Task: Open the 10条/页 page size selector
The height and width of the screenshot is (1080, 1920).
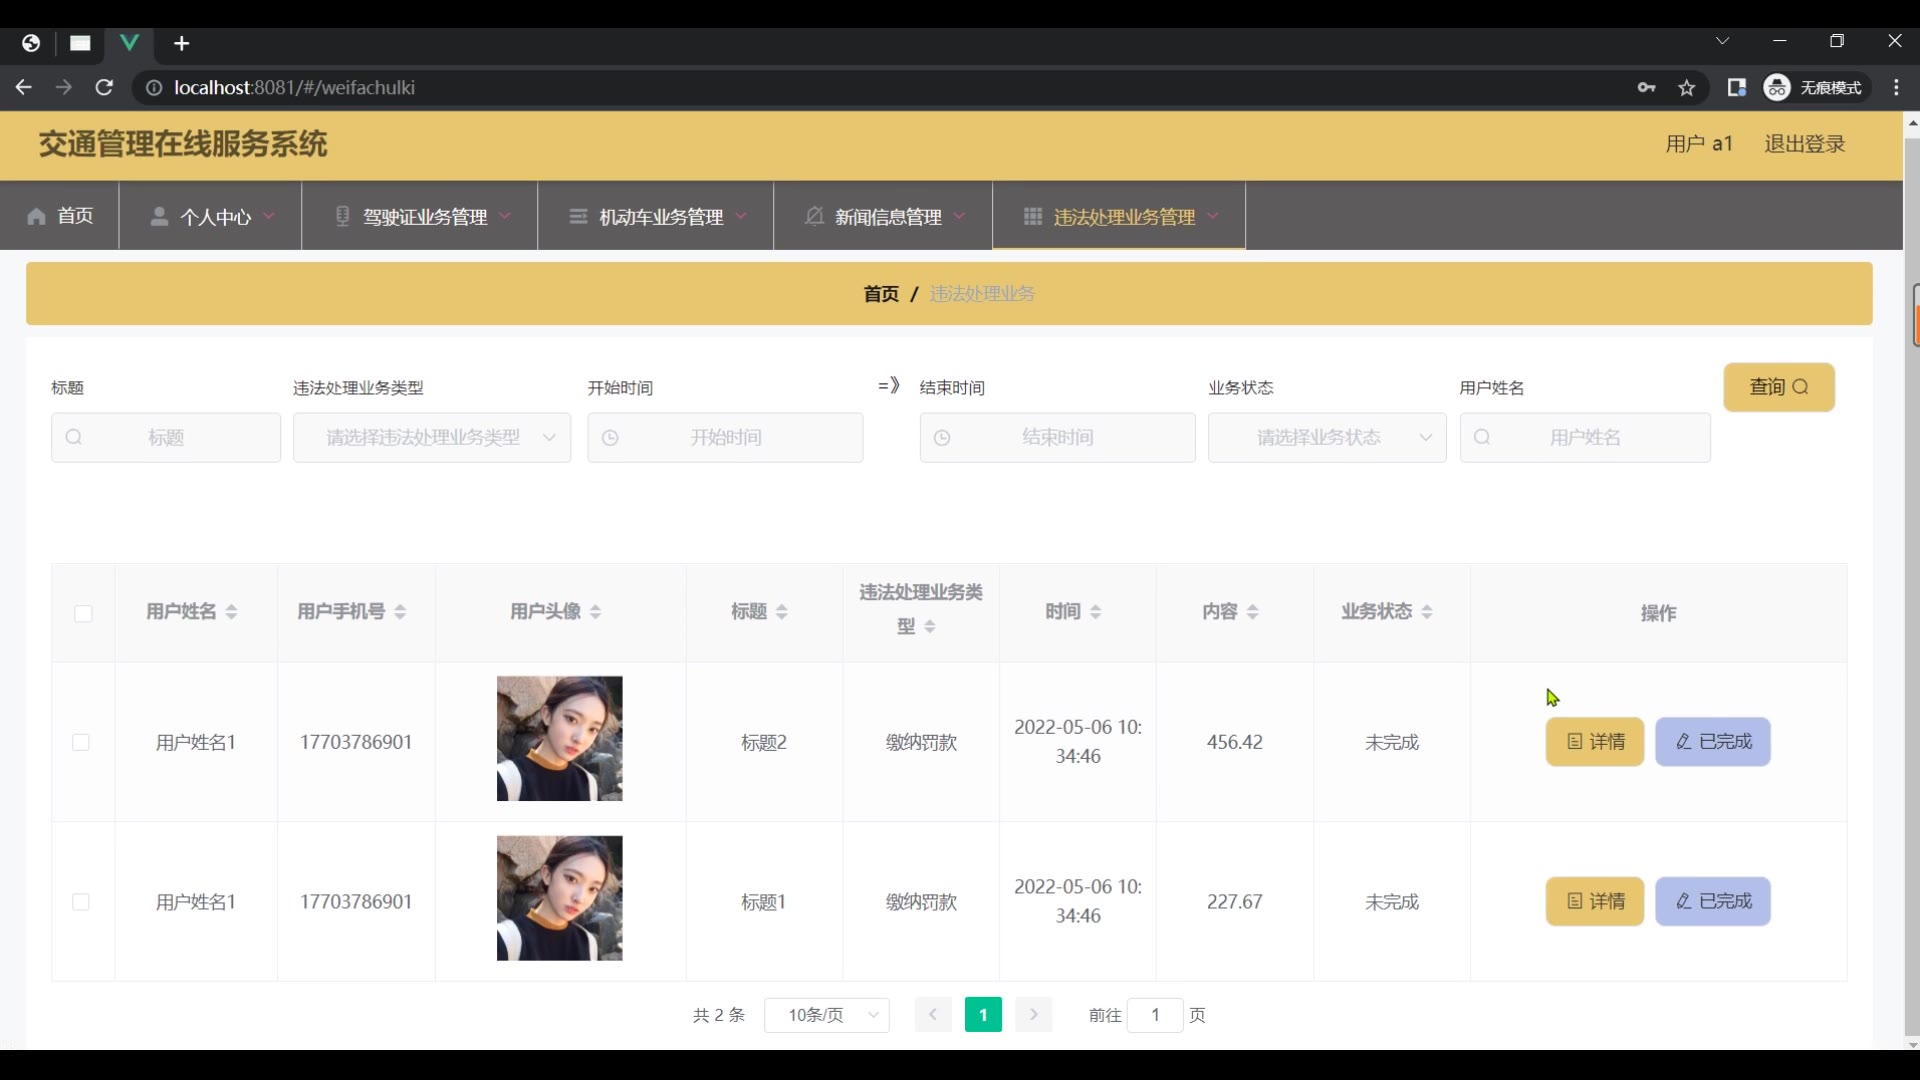Action: tap(827, 1015)
